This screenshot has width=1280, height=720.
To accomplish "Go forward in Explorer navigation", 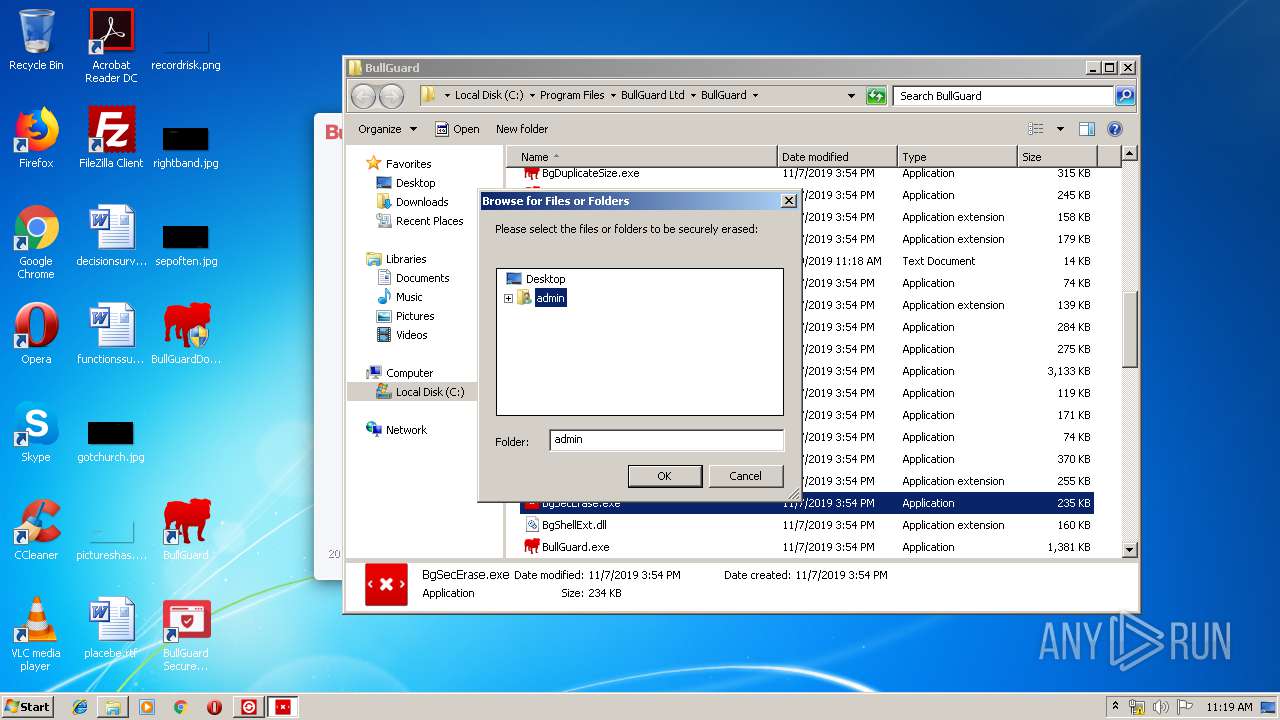I will tap(391, 96).
